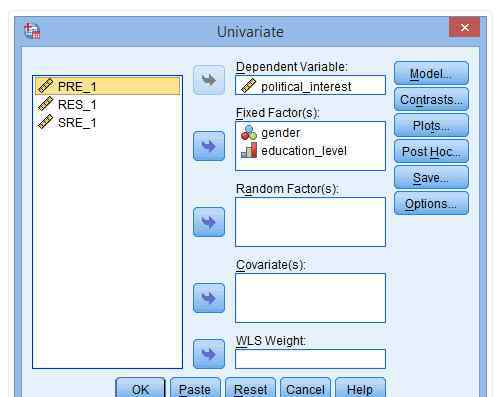Click inside the Covariate(s) box
This screenshot has height=397, width=503.
point(310,298)
